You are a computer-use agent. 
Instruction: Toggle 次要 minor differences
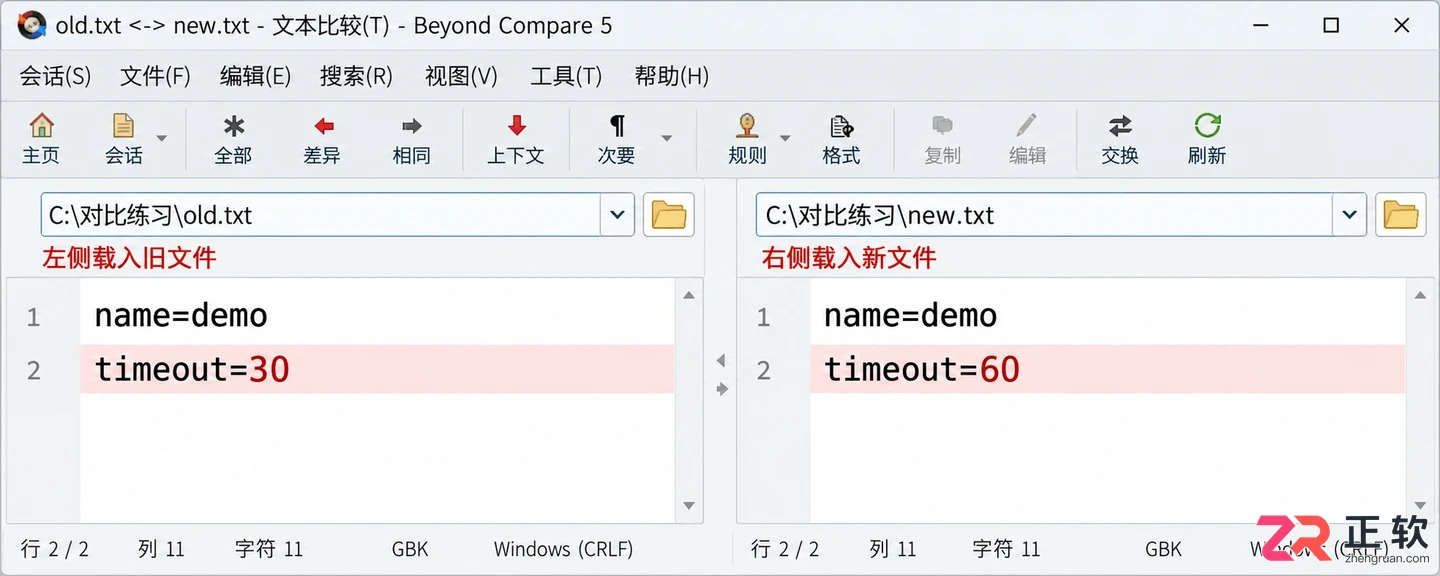pyautogui.click(x=617, y=138)
